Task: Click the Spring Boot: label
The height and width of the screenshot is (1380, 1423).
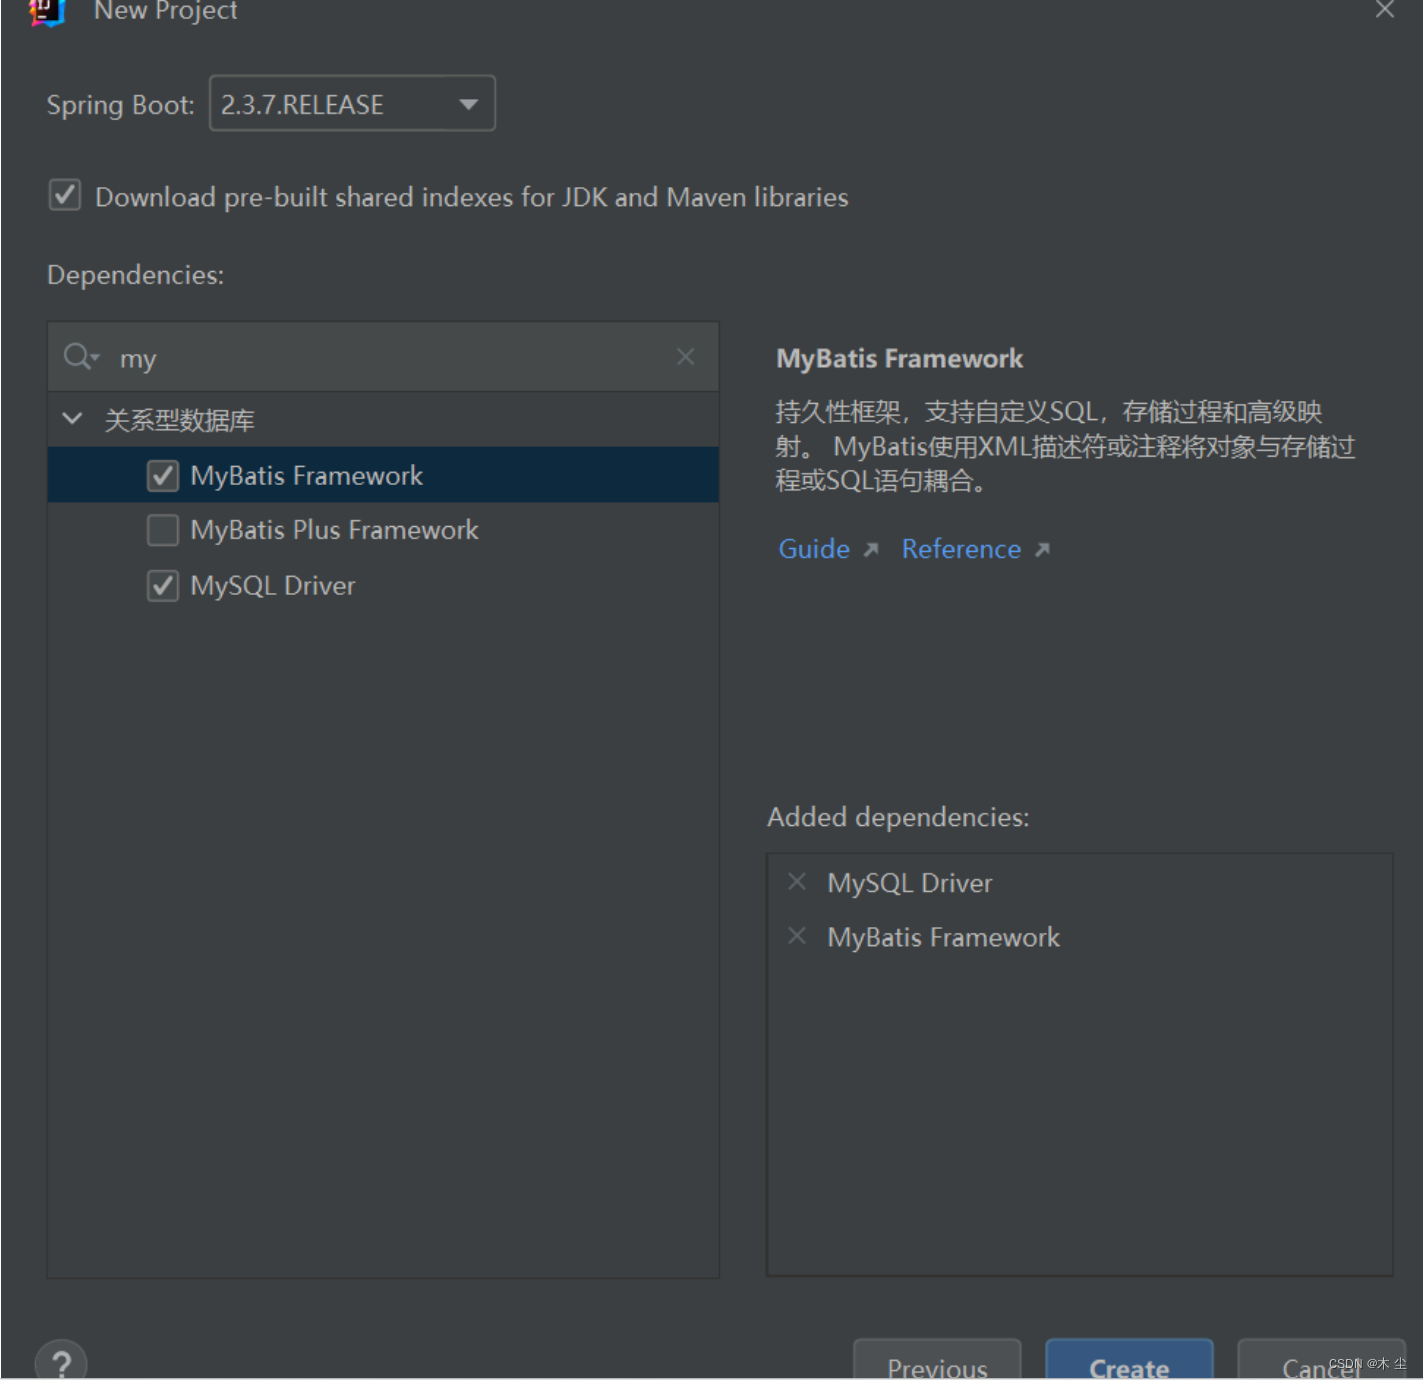Action: click(120, 105)
